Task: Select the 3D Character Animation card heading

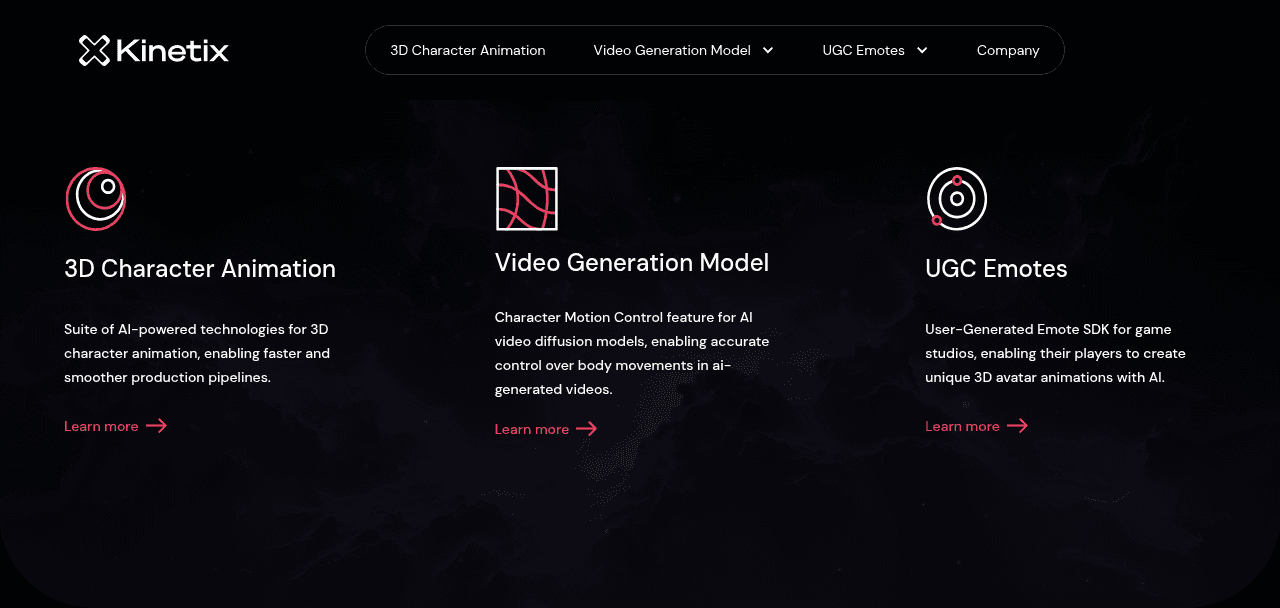Action: 200,269
